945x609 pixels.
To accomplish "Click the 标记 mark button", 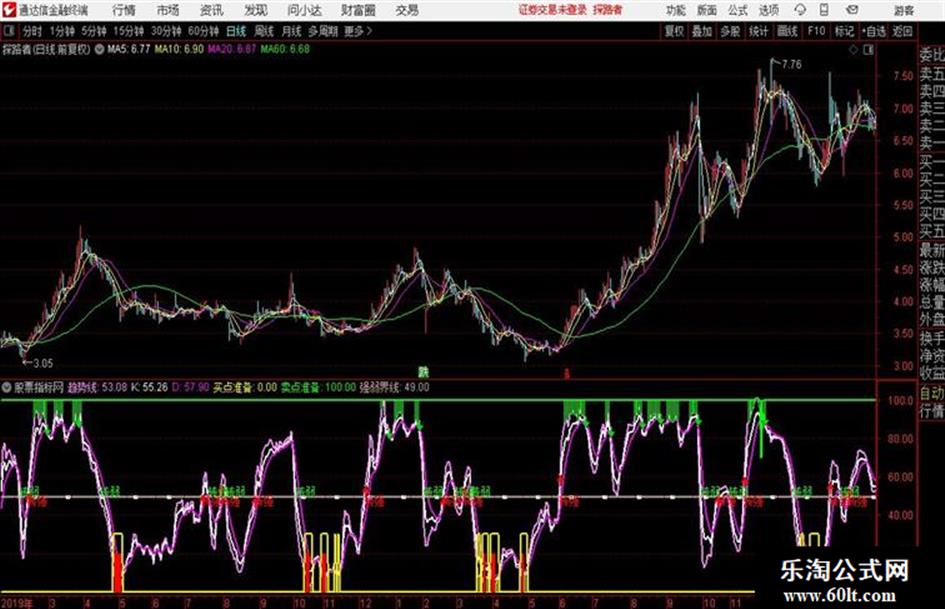I will pyautogui.click(x=844, y=31).
